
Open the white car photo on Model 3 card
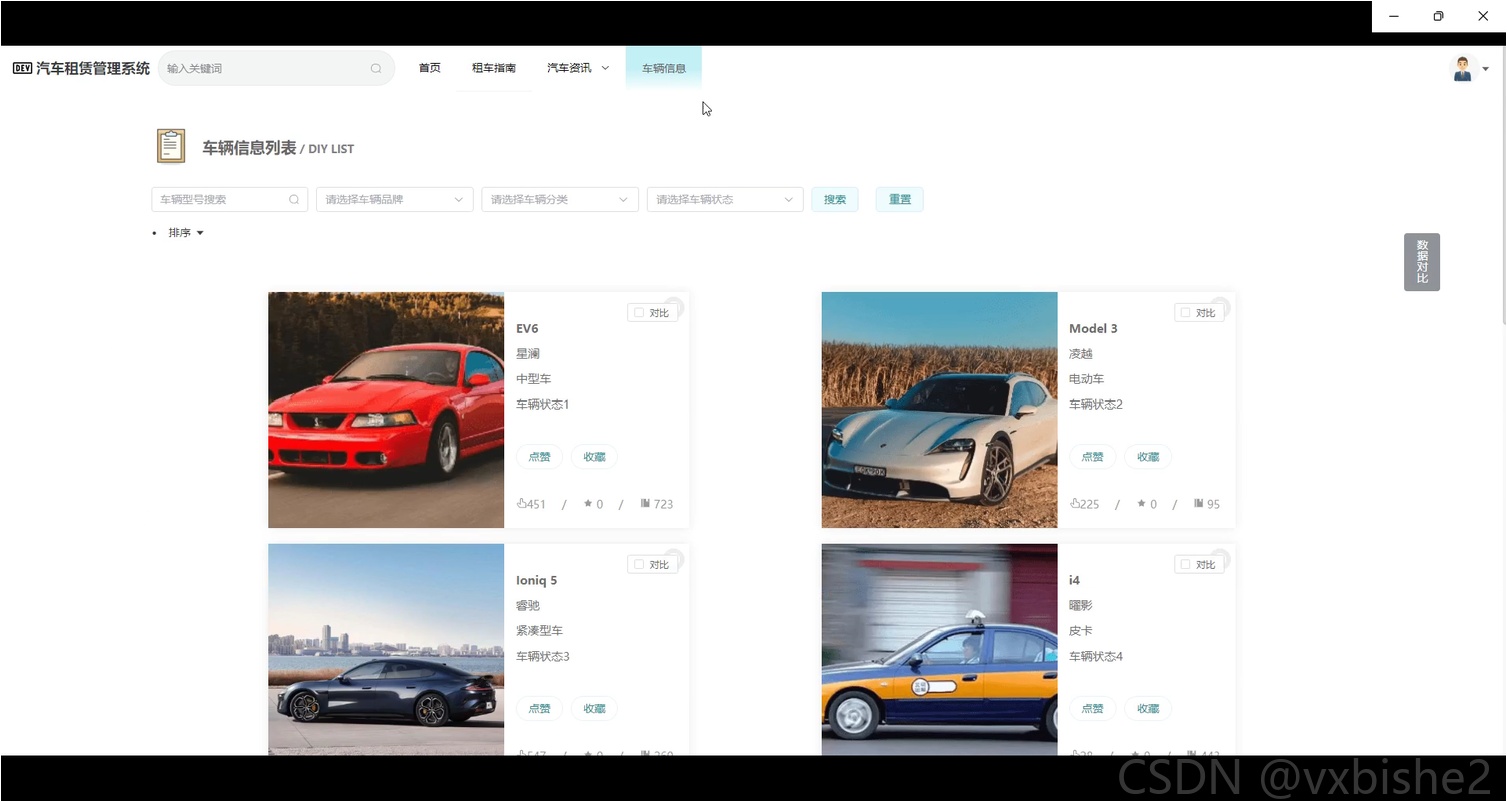tap(939, 410)
